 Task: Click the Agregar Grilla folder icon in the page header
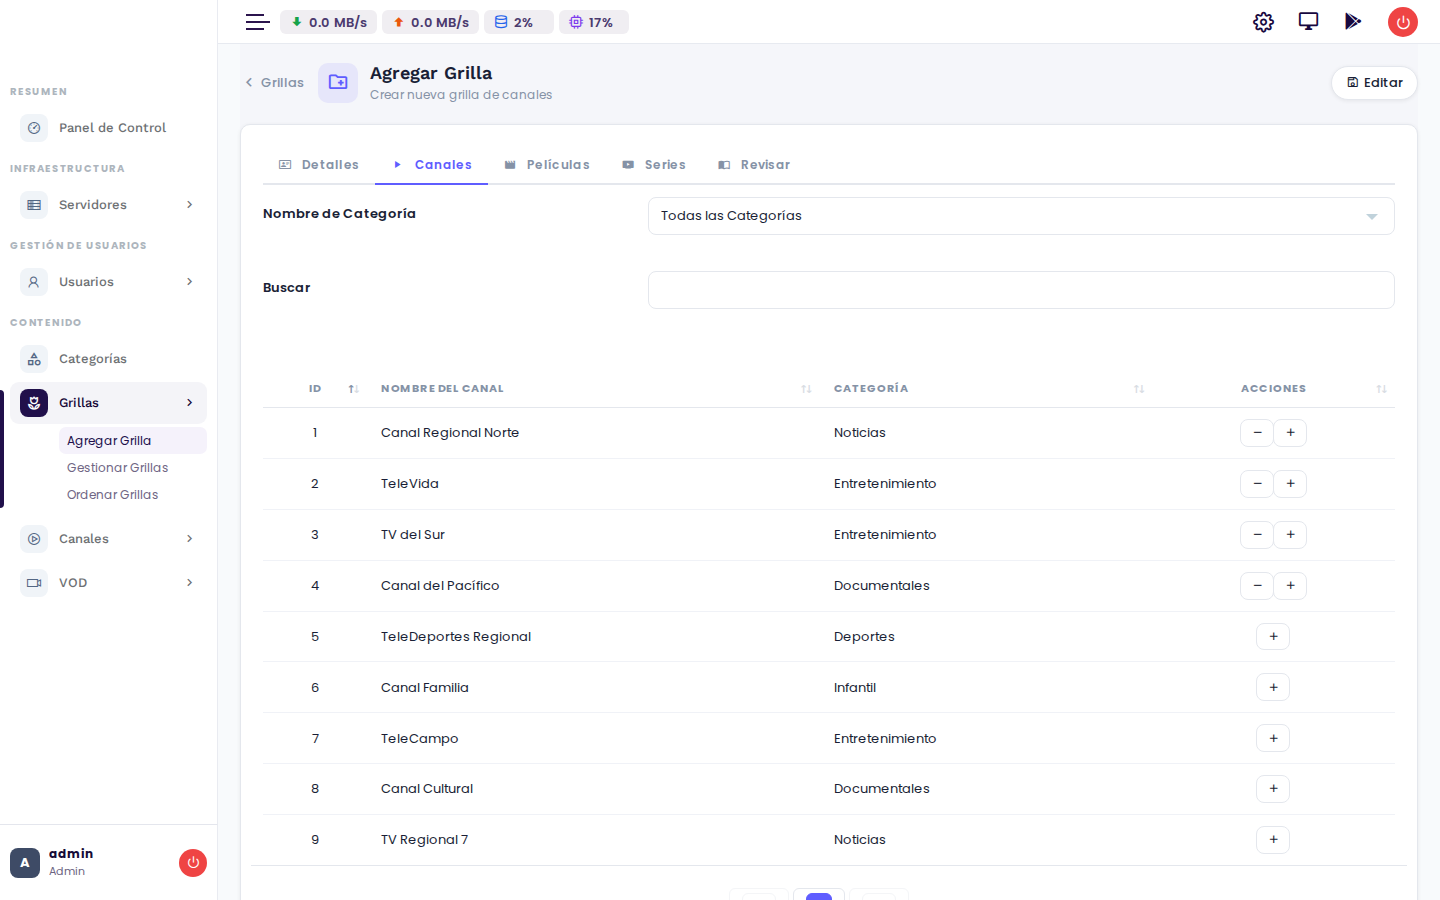pos(338,83)
